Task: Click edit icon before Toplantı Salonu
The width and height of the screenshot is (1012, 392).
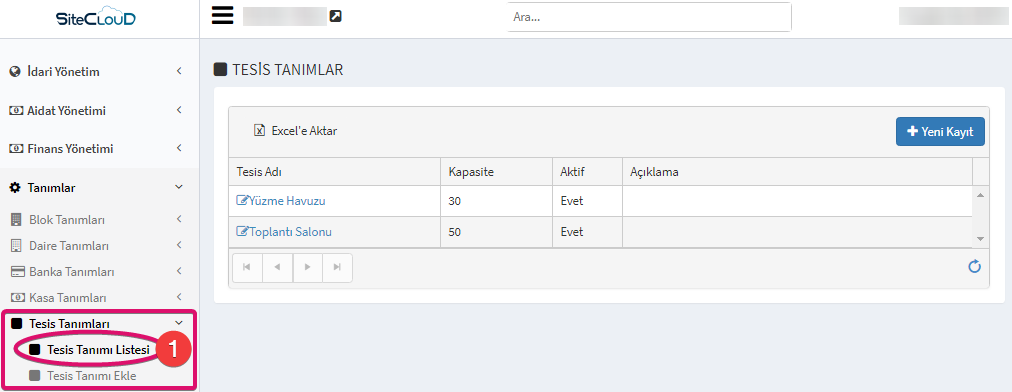Action: click(x=243, y=231)
